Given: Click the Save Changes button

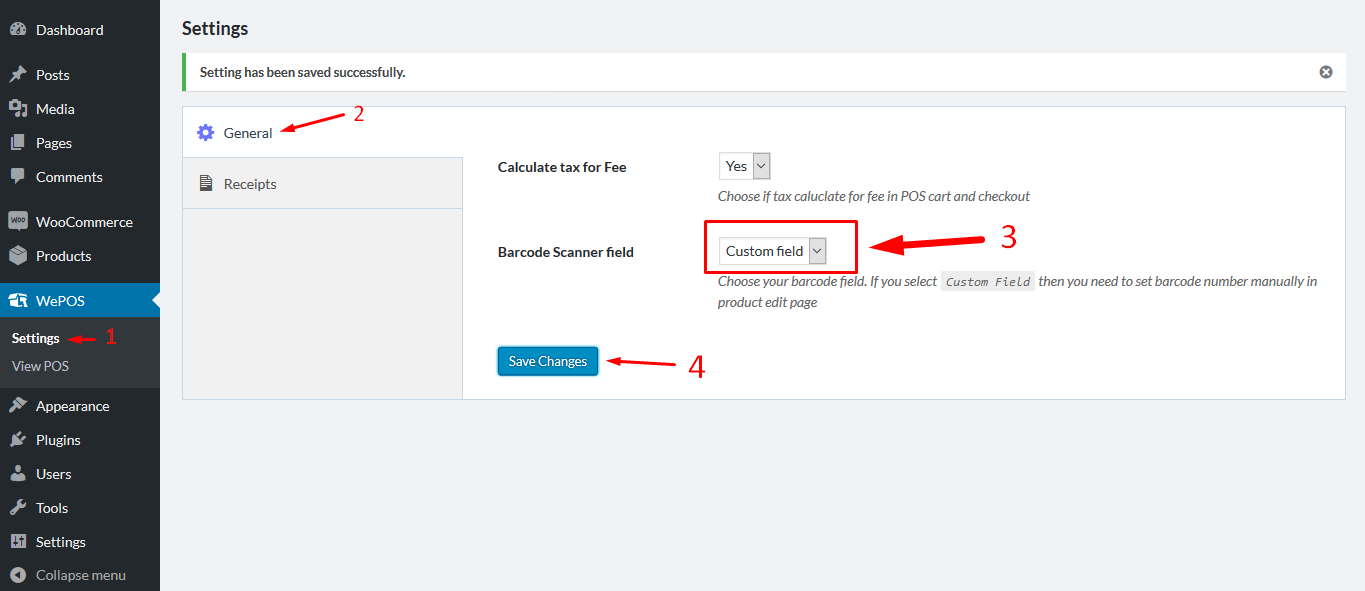Looking at the screenshot, I should tap(547, 361).
